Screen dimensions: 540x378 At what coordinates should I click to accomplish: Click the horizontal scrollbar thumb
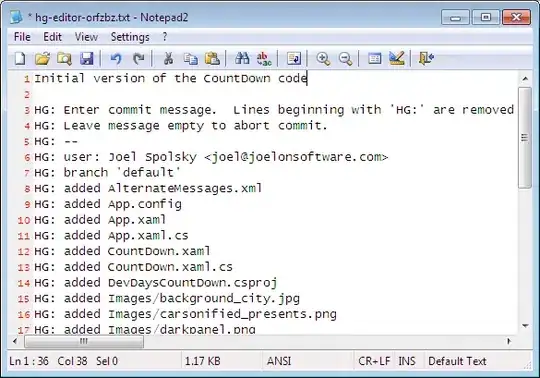pyautogui.click(x=84, y=342)
